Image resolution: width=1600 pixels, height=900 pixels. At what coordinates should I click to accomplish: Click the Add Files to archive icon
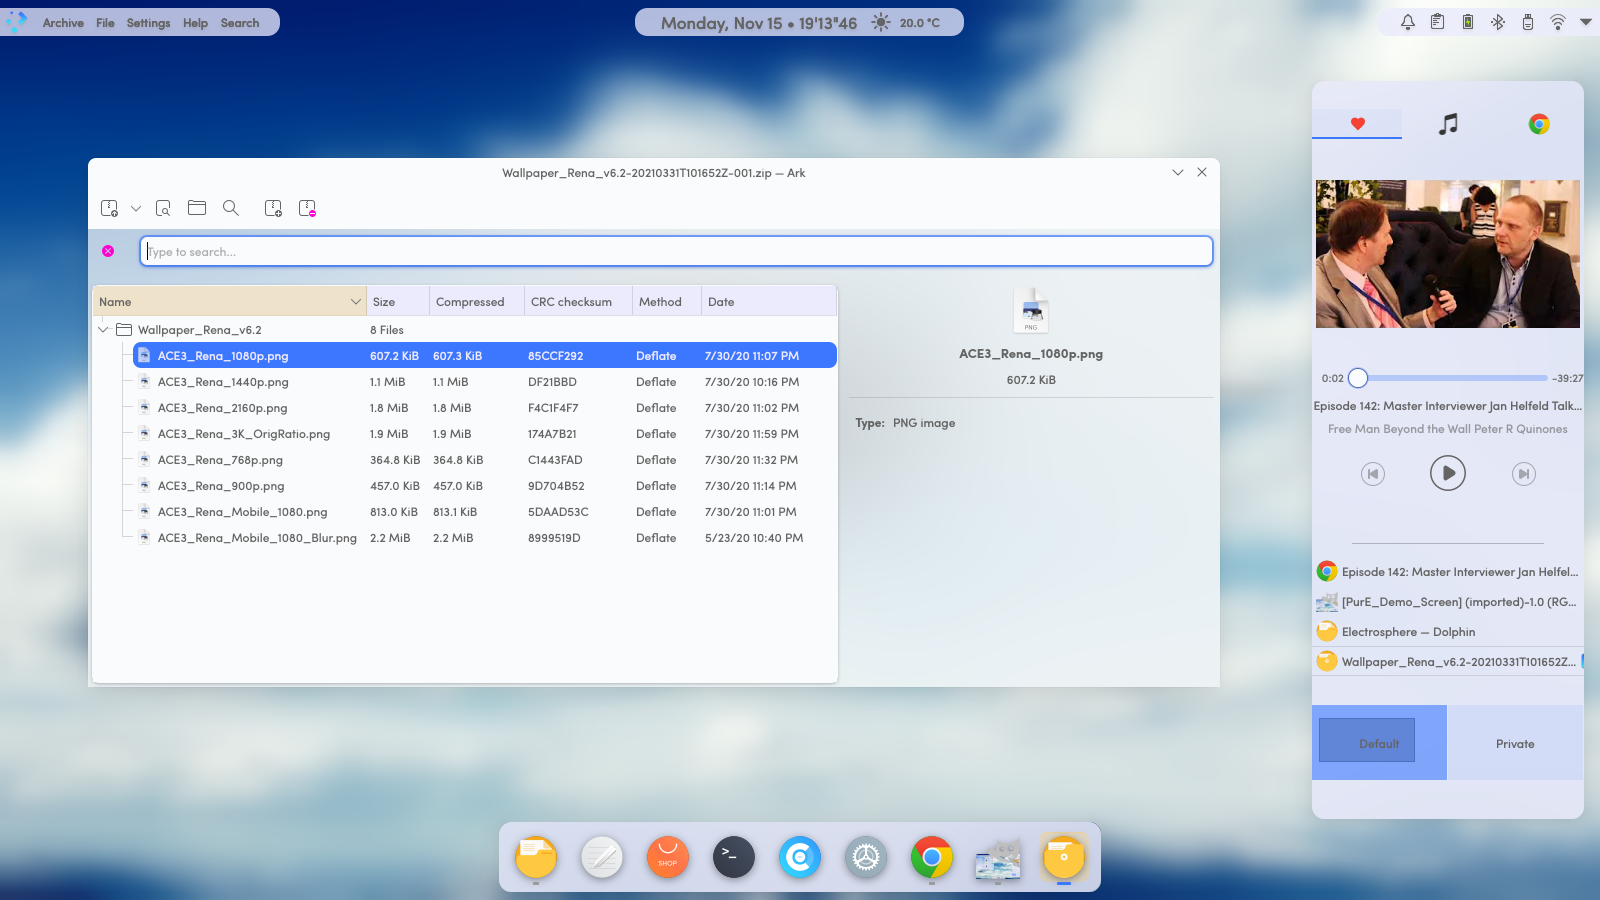click(x=273, y=208)
